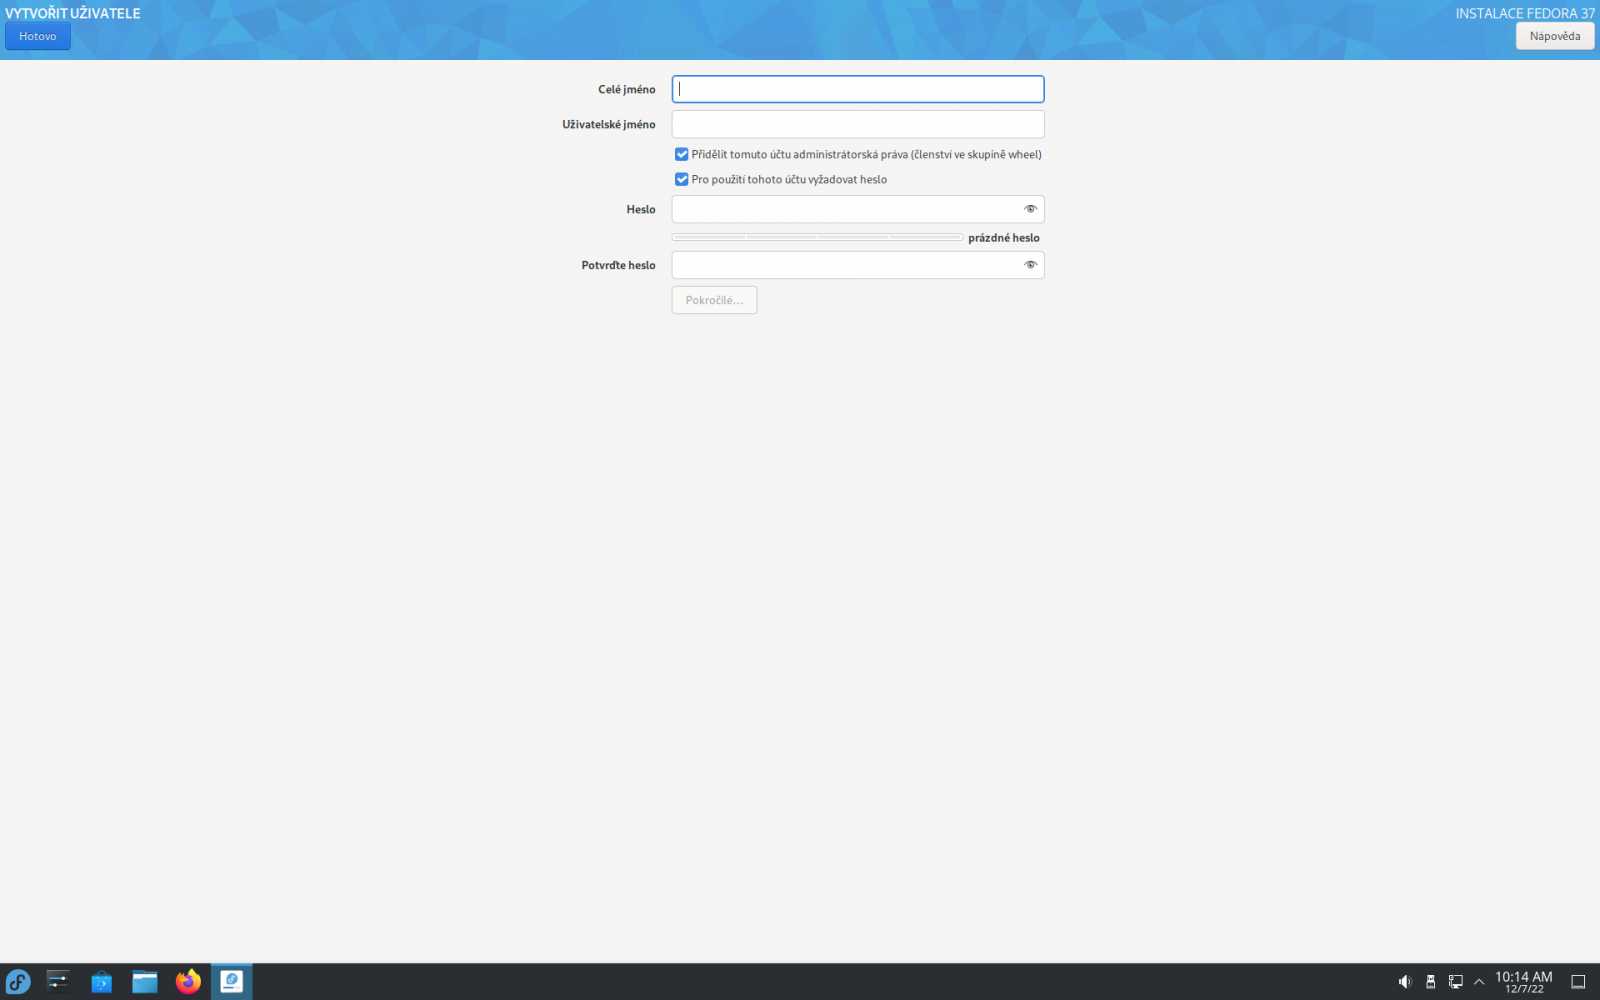
Task: Focus the Celé jméno input field
Action: point(857,89)
